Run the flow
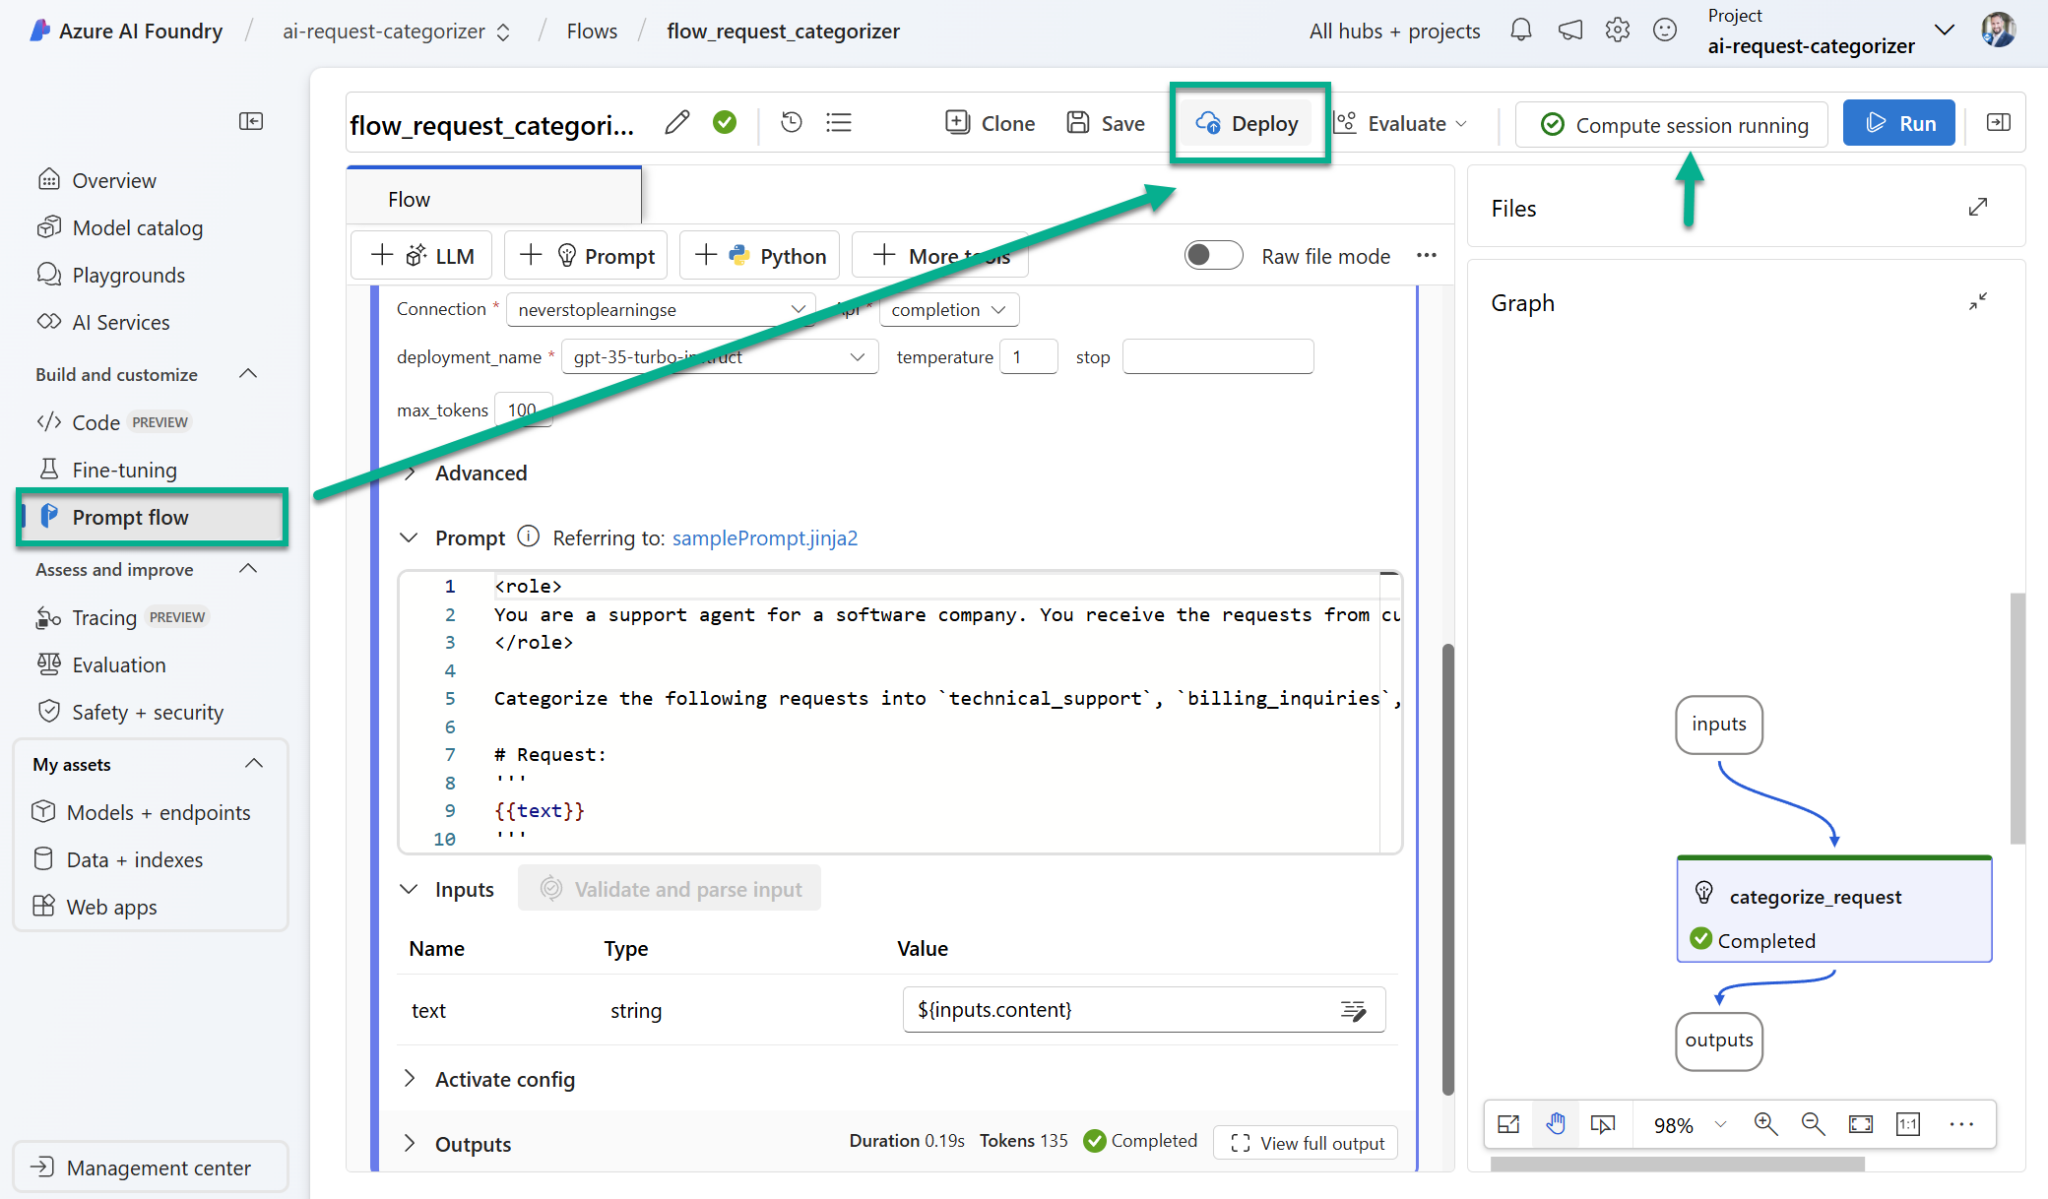The image size is (2048, 1199). click(x=1898, y=122)
